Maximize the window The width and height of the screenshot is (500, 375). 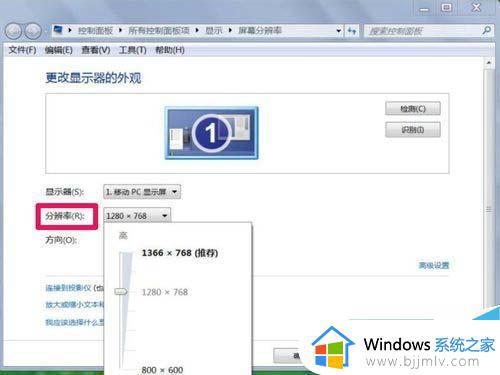tap(447, 8)
